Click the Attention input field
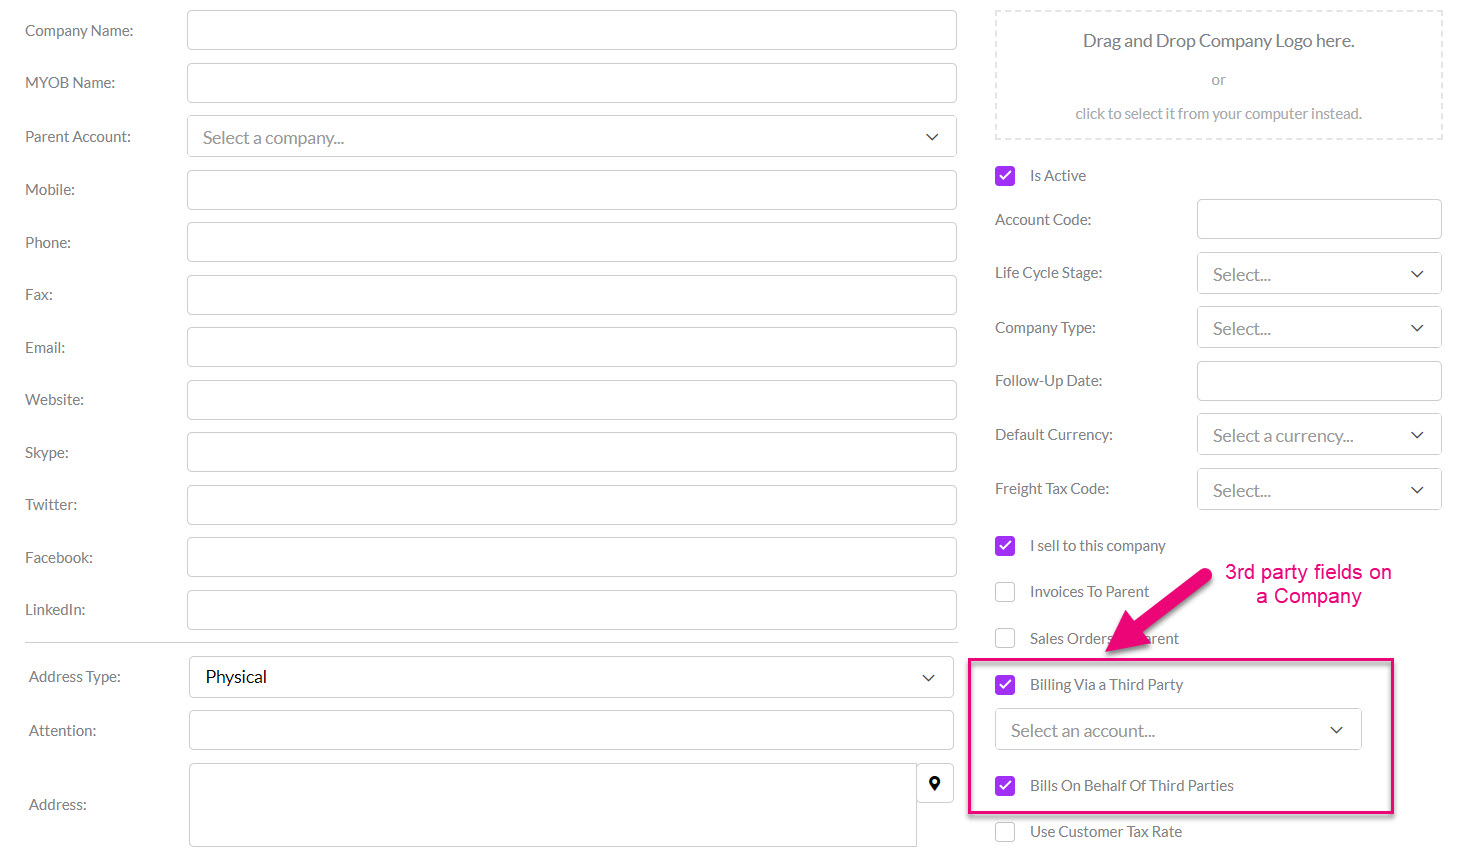 571,730
